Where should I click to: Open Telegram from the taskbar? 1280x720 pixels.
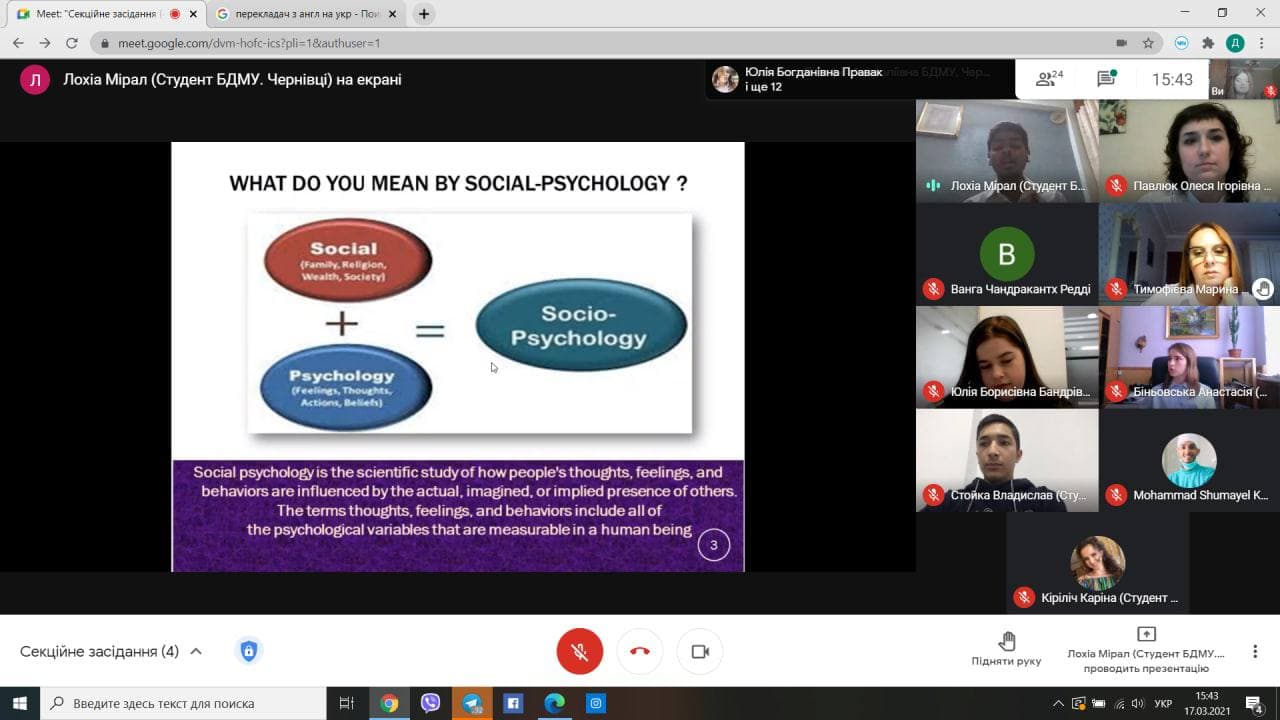pos(471,703)
